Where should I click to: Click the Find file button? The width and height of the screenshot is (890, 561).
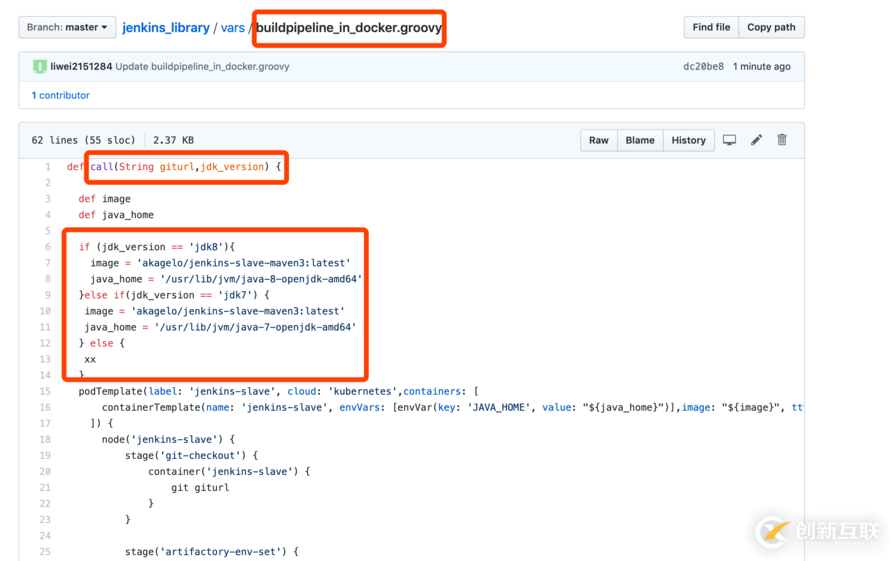pos(711,27)
